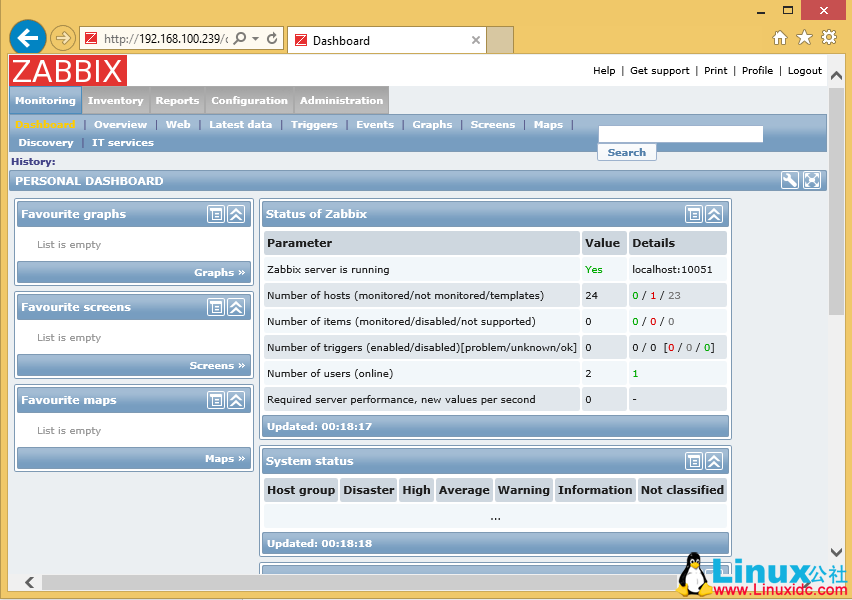Viewport: 852px width, 600px height.
Task: Open the dashboard configuration wrench icon
Action: pyautogui.click(x=789, y=180)
